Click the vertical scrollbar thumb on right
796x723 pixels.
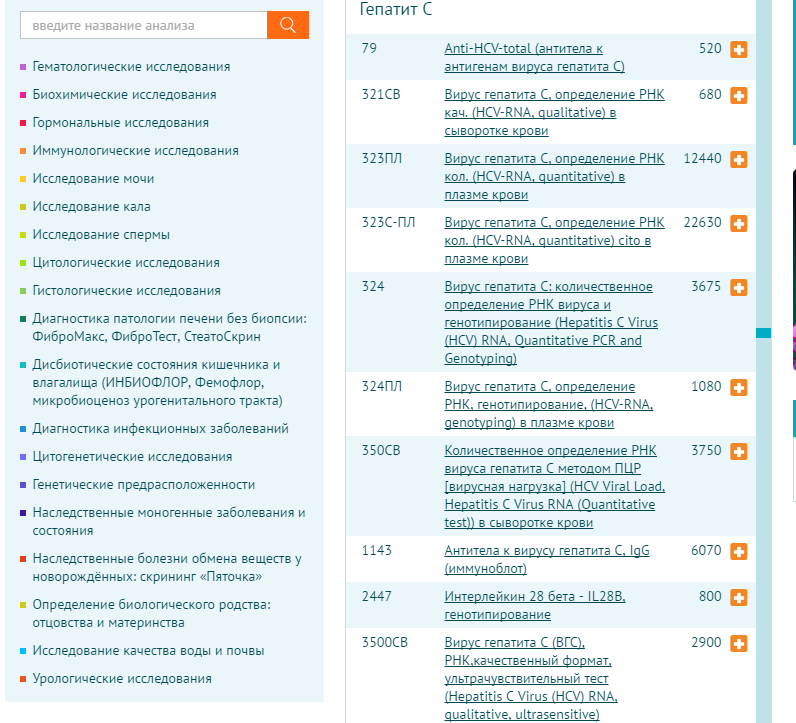pyautogui.click(x=763, y=332)
